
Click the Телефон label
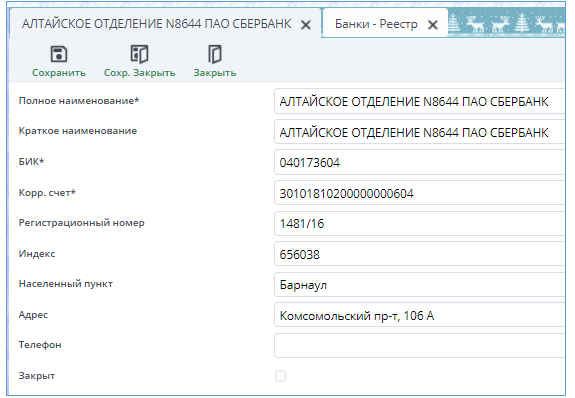[40, 345]
